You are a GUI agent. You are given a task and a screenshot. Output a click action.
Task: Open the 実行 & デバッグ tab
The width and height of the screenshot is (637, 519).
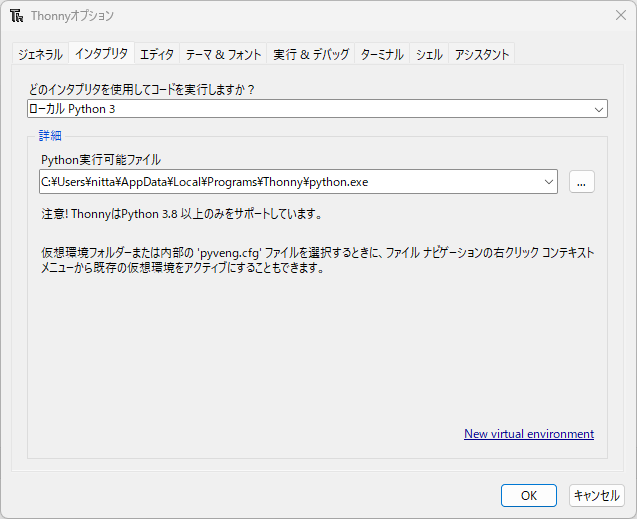pyautogui.click(x=311, y=54)
